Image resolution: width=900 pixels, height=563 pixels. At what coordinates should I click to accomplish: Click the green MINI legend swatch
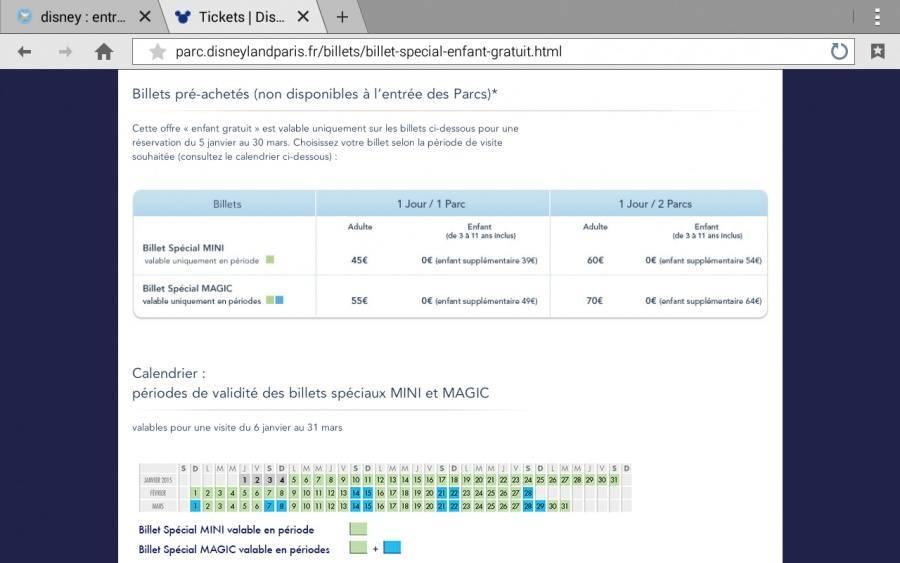[x=358, y=529]
